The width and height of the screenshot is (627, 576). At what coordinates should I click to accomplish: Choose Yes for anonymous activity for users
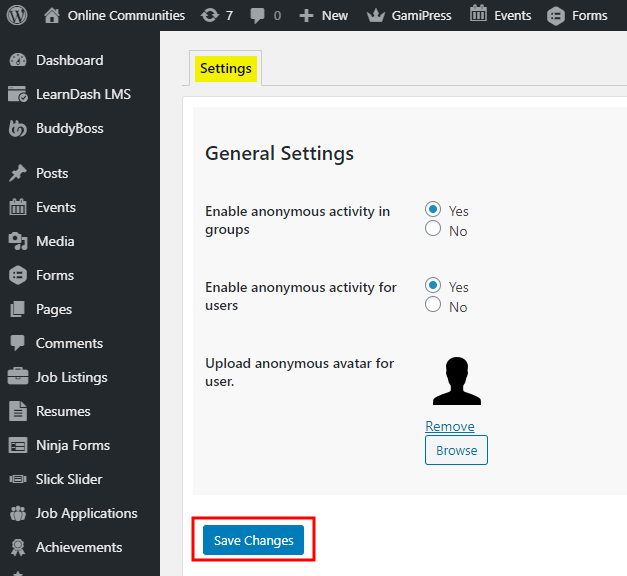click(x=433, y=286)
